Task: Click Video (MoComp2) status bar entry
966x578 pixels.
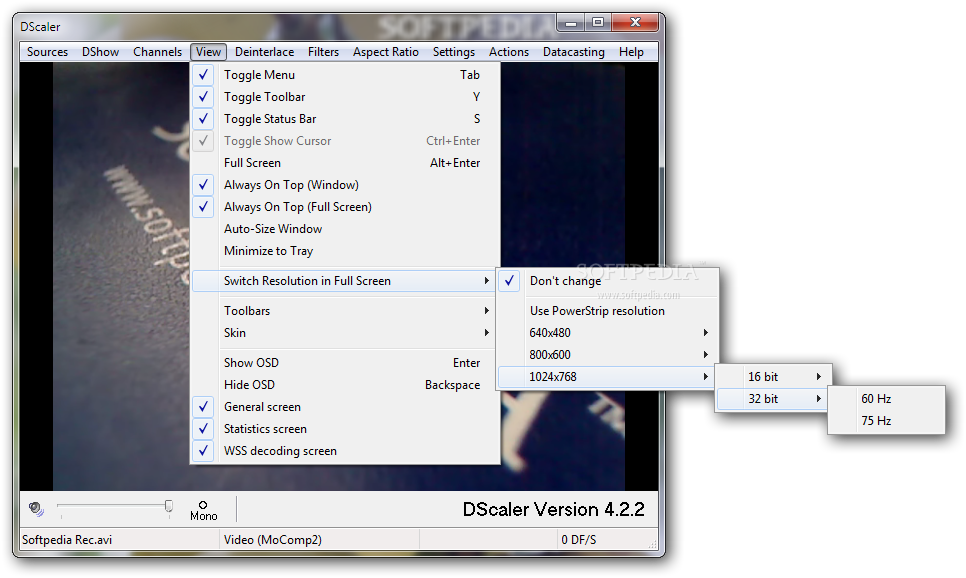Action: point(320,540)
